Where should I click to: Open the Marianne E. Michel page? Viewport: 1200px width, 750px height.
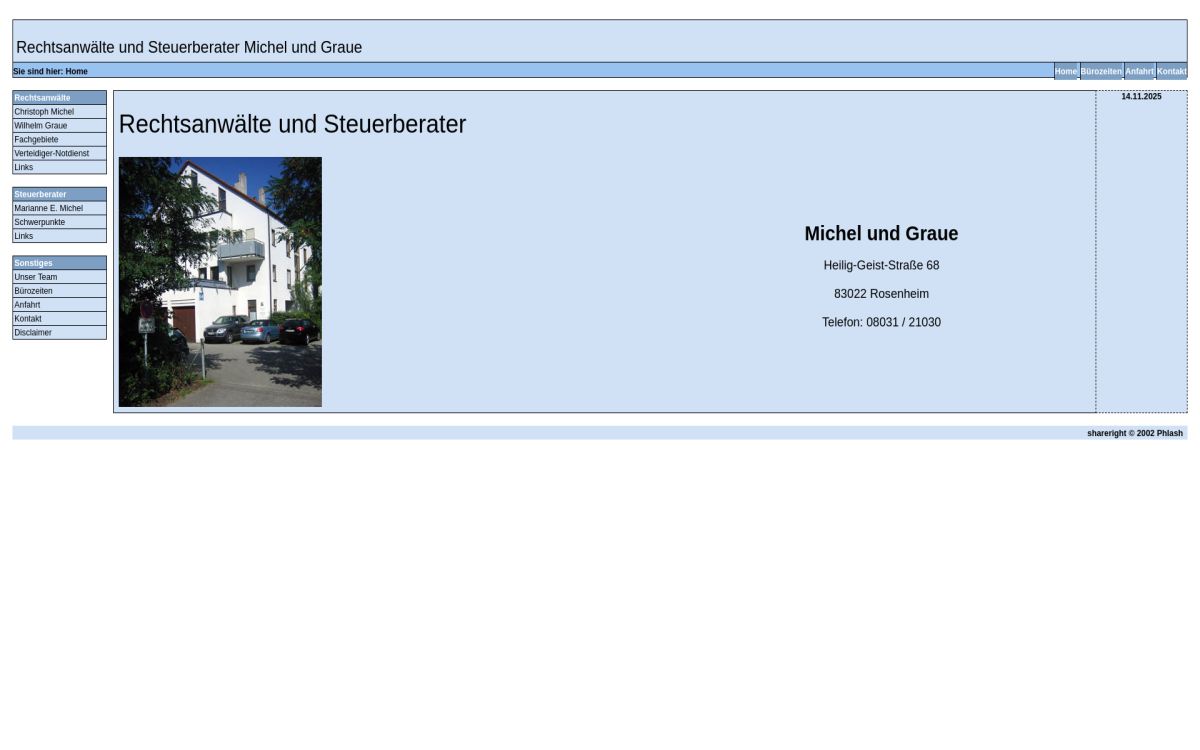pyautogui.click(x=48, y=208)
